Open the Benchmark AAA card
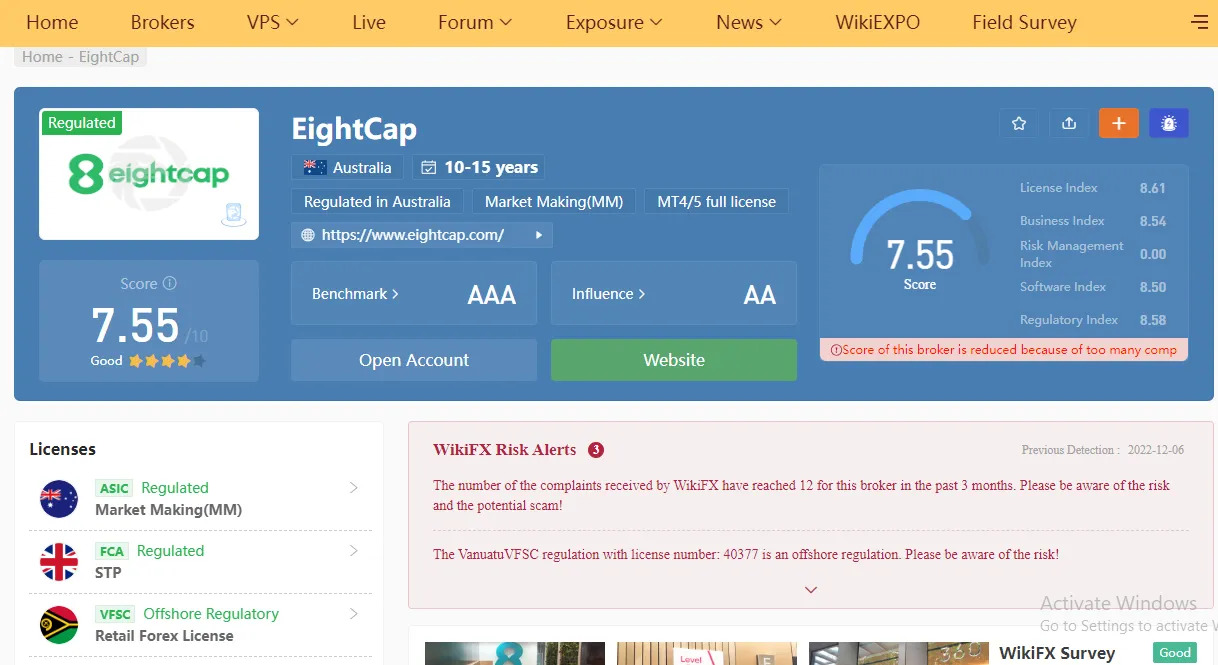 point(414,294)
